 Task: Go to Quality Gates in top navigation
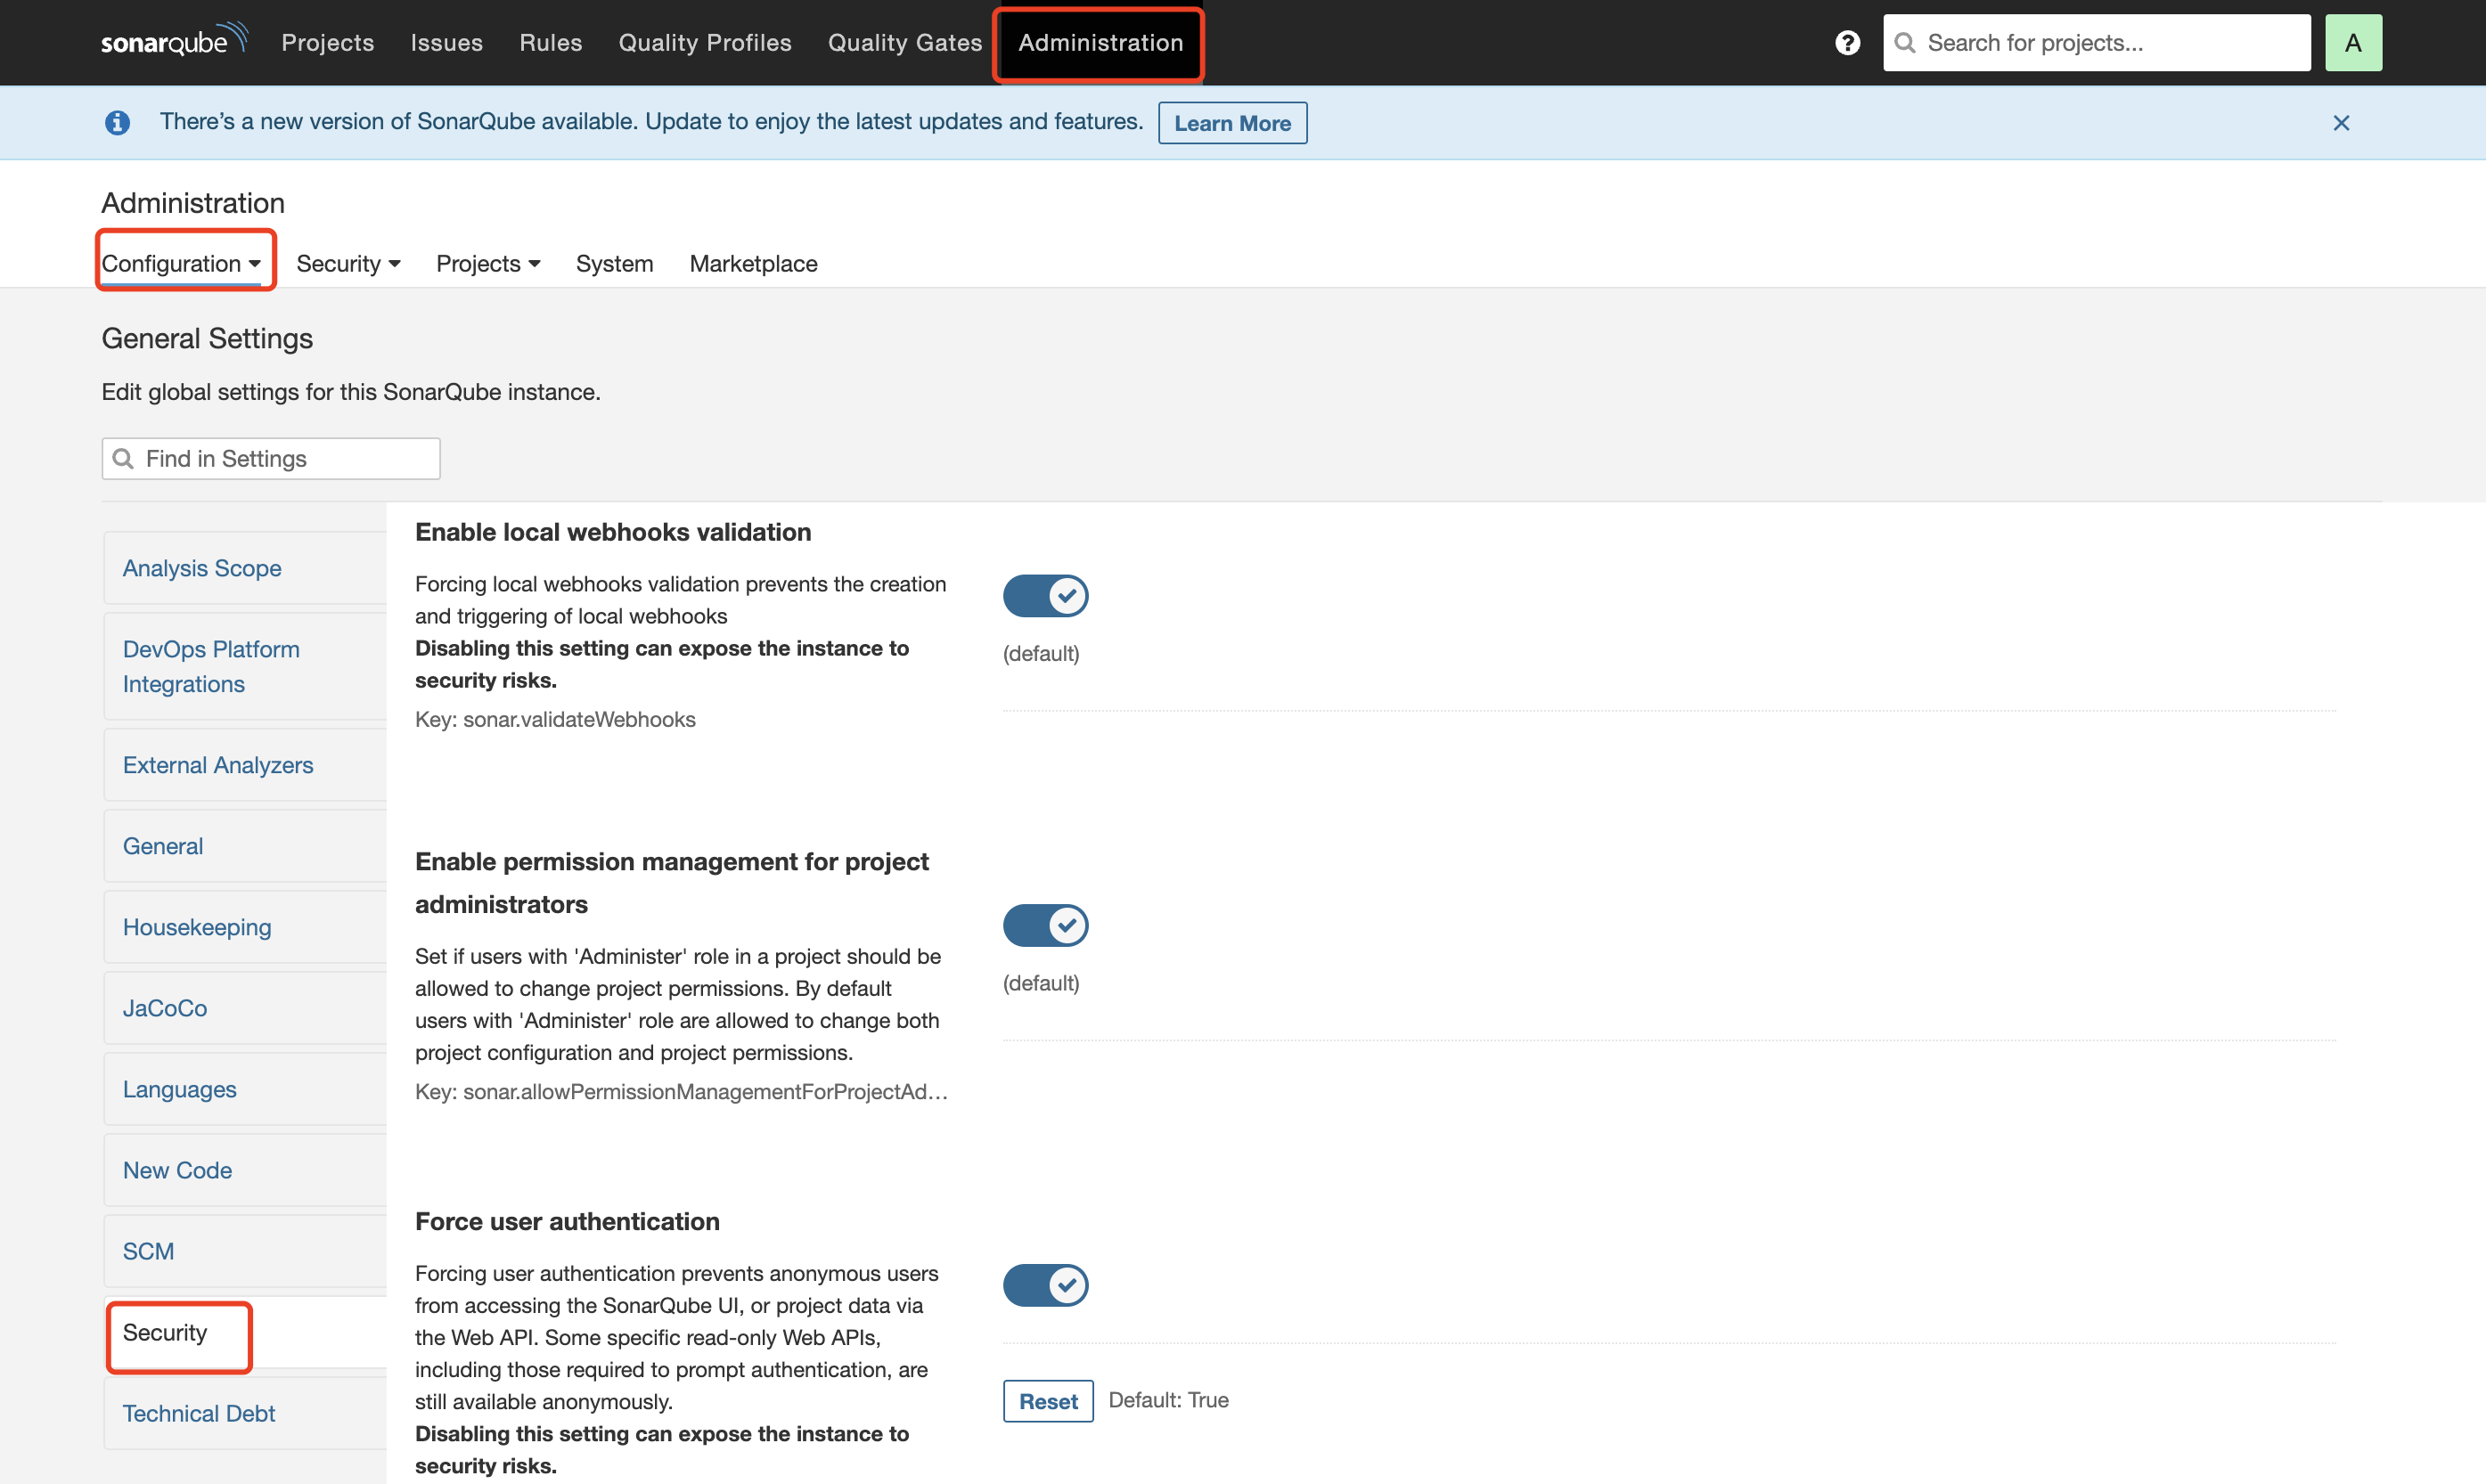tap(904, 43)
